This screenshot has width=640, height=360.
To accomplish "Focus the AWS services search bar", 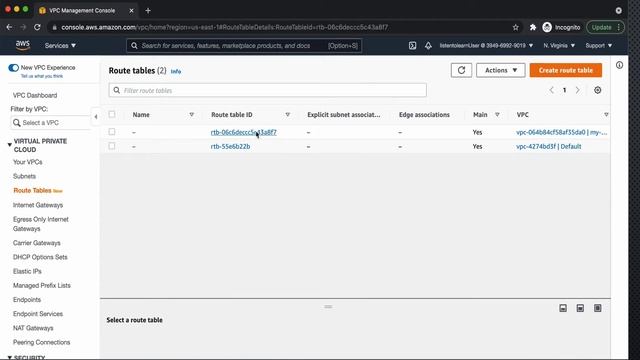I will click(244, 46).
